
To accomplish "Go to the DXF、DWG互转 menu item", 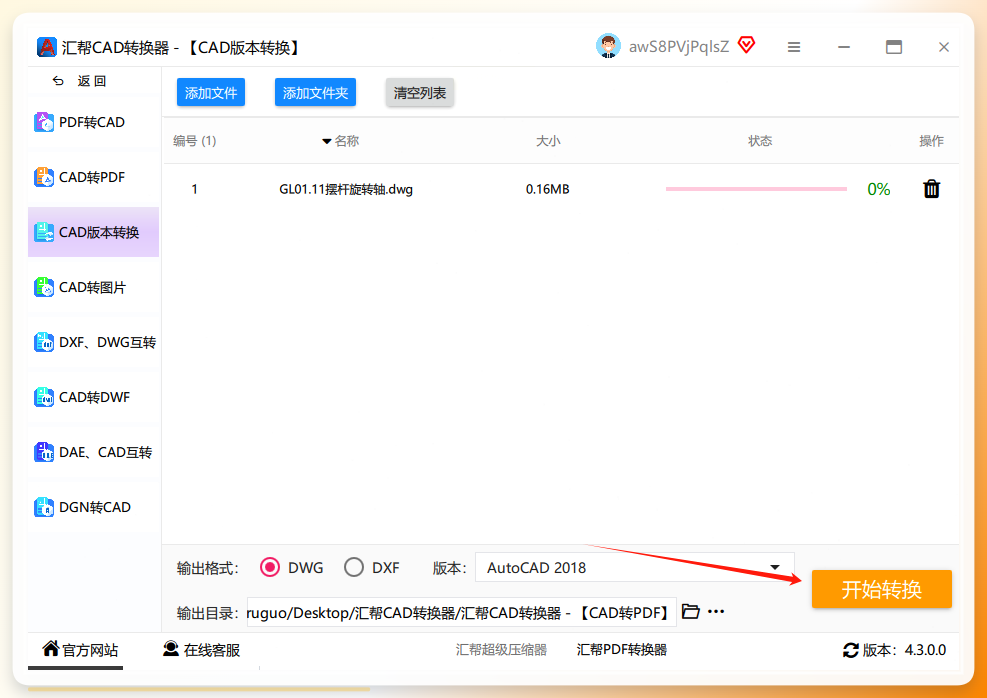I will 93,342.
